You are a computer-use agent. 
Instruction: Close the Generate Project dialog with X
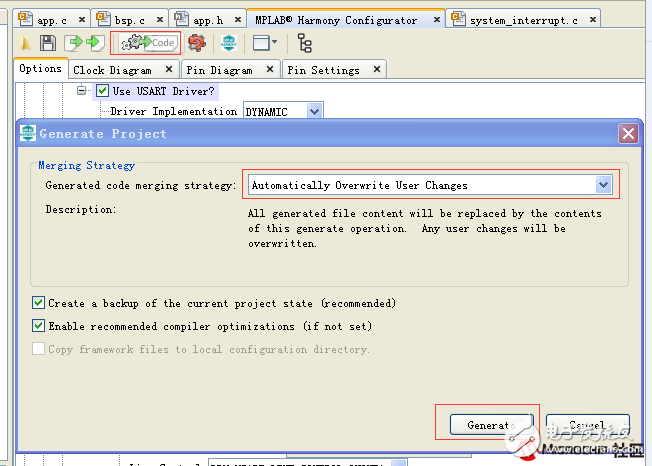click(x=628, y=133)
